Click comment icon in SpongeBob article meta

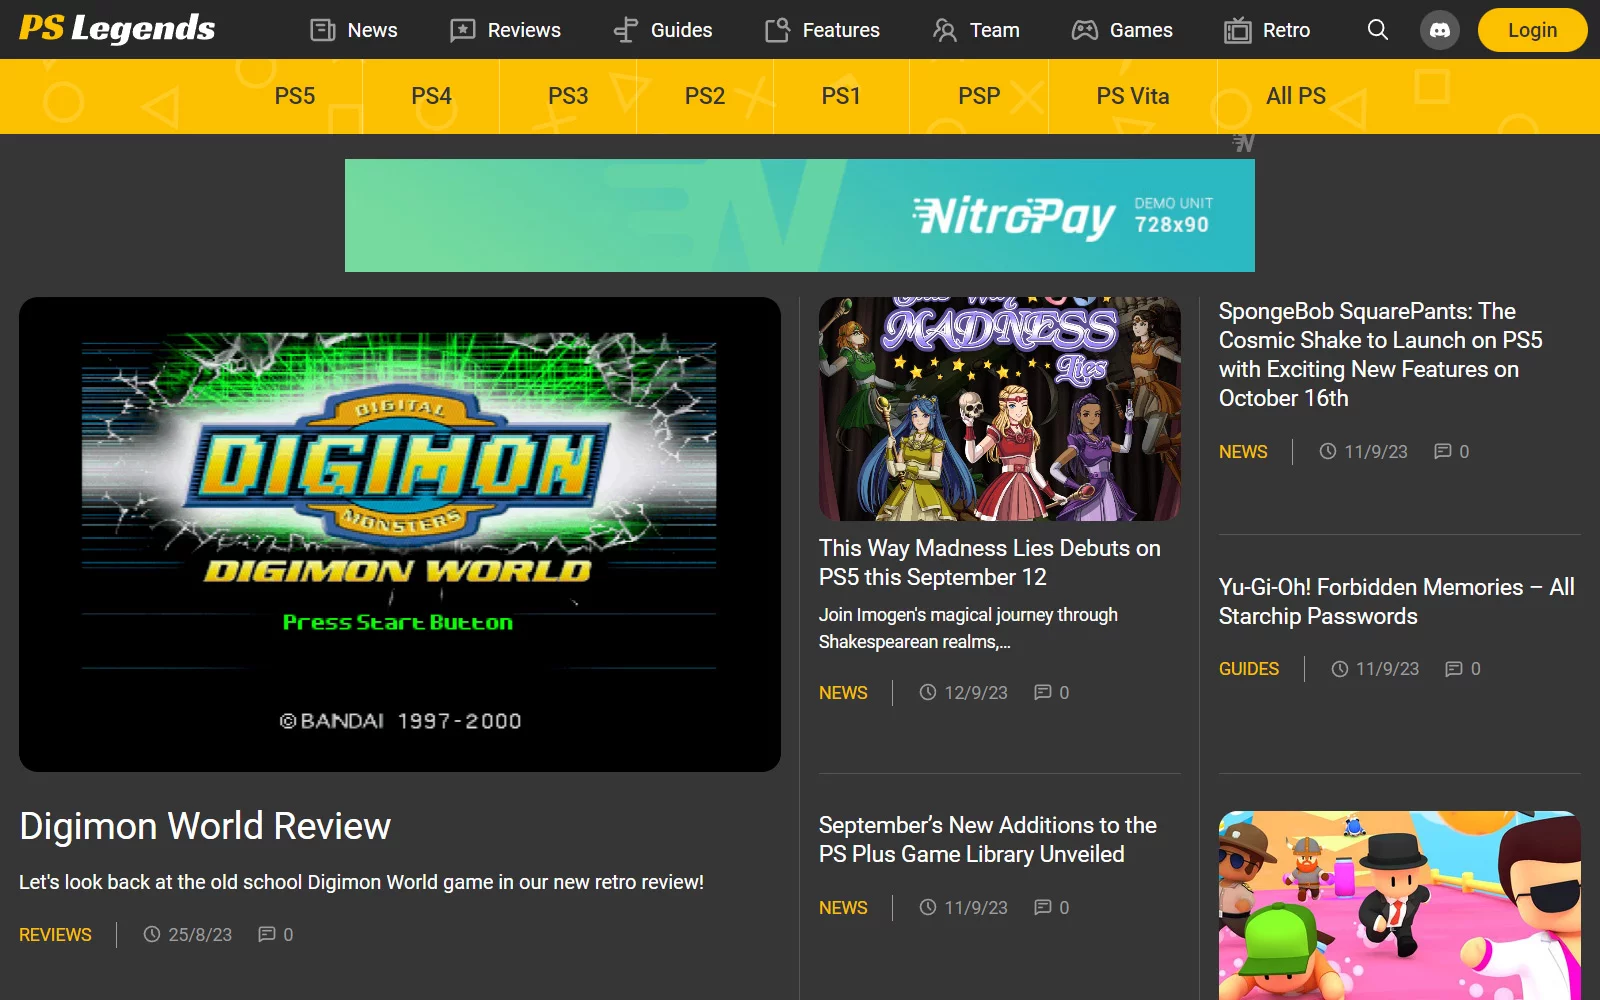click(x=1443, y=451)
